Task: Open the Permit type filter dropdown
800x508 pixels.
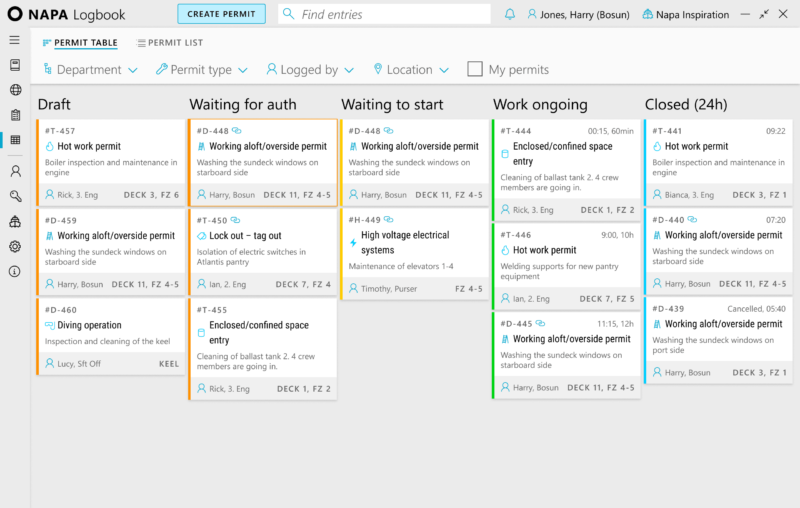Action: point(202,69)
